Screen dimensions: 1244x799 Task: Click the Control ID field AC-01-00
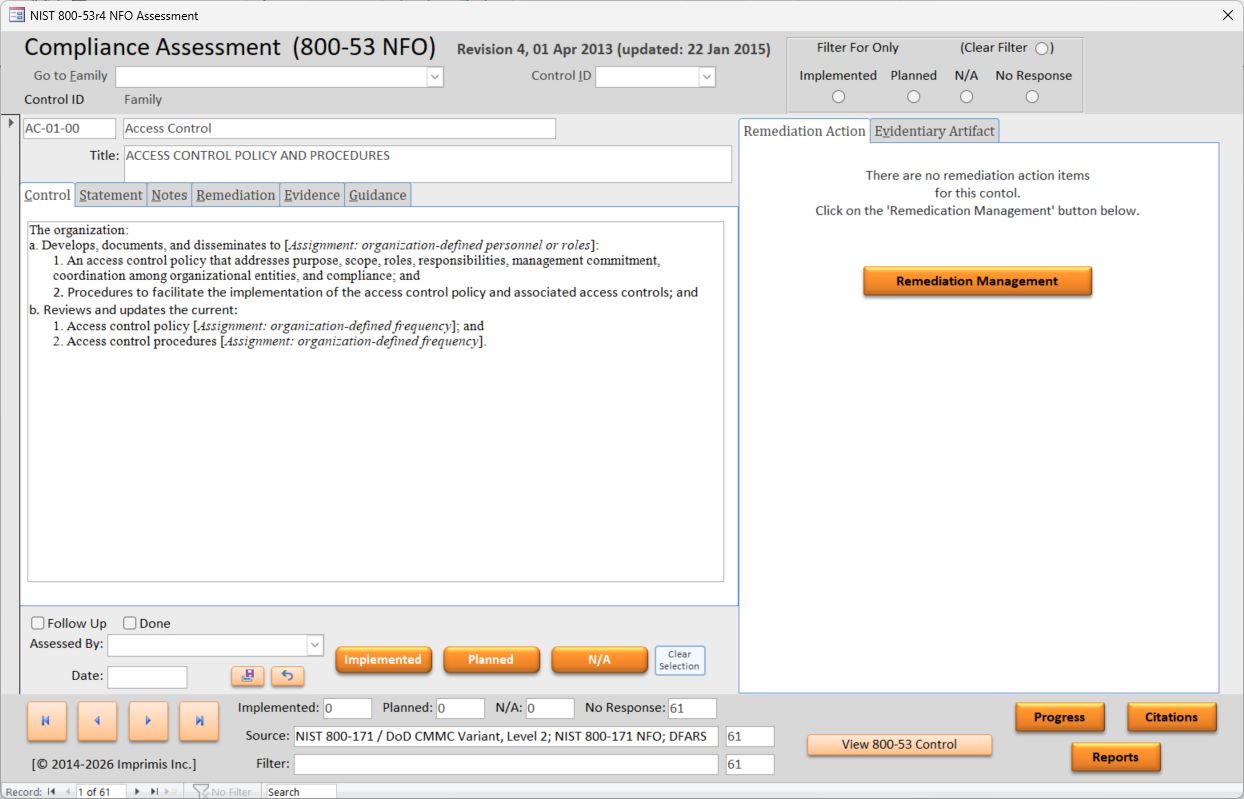click(x=70, y=128)
